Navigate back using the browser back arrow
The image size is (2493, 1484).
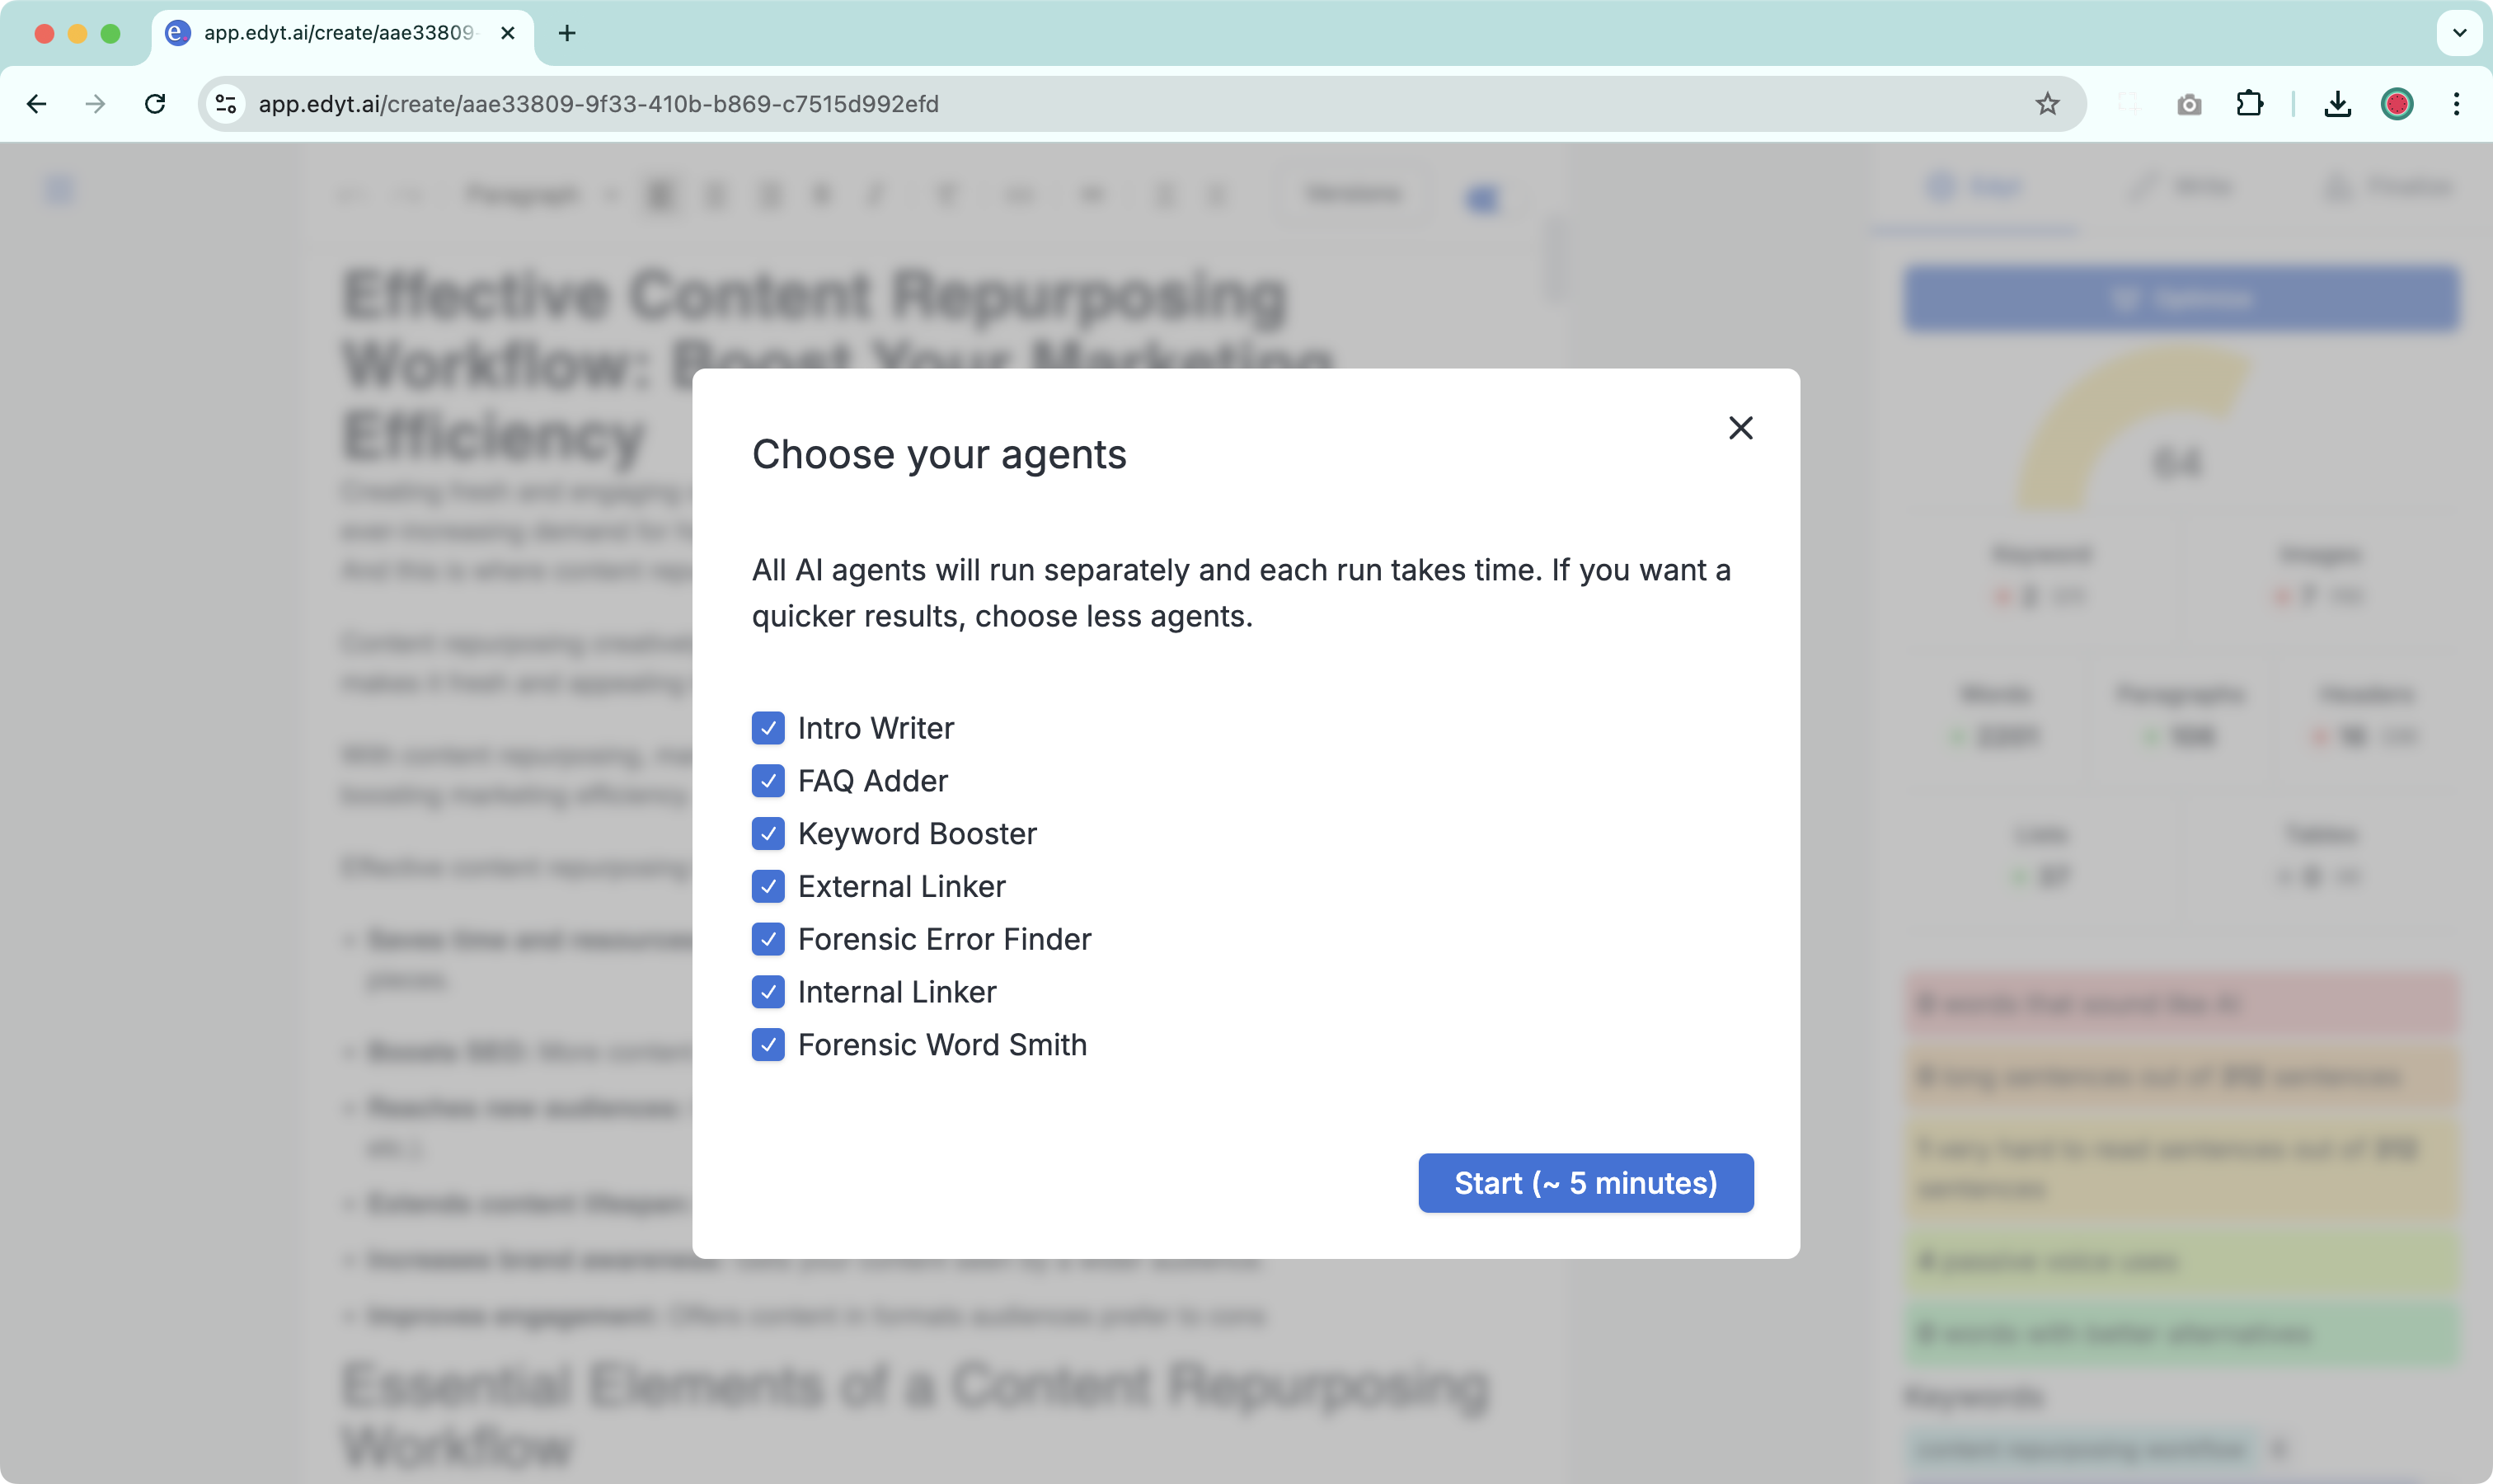tap(37, 103)
